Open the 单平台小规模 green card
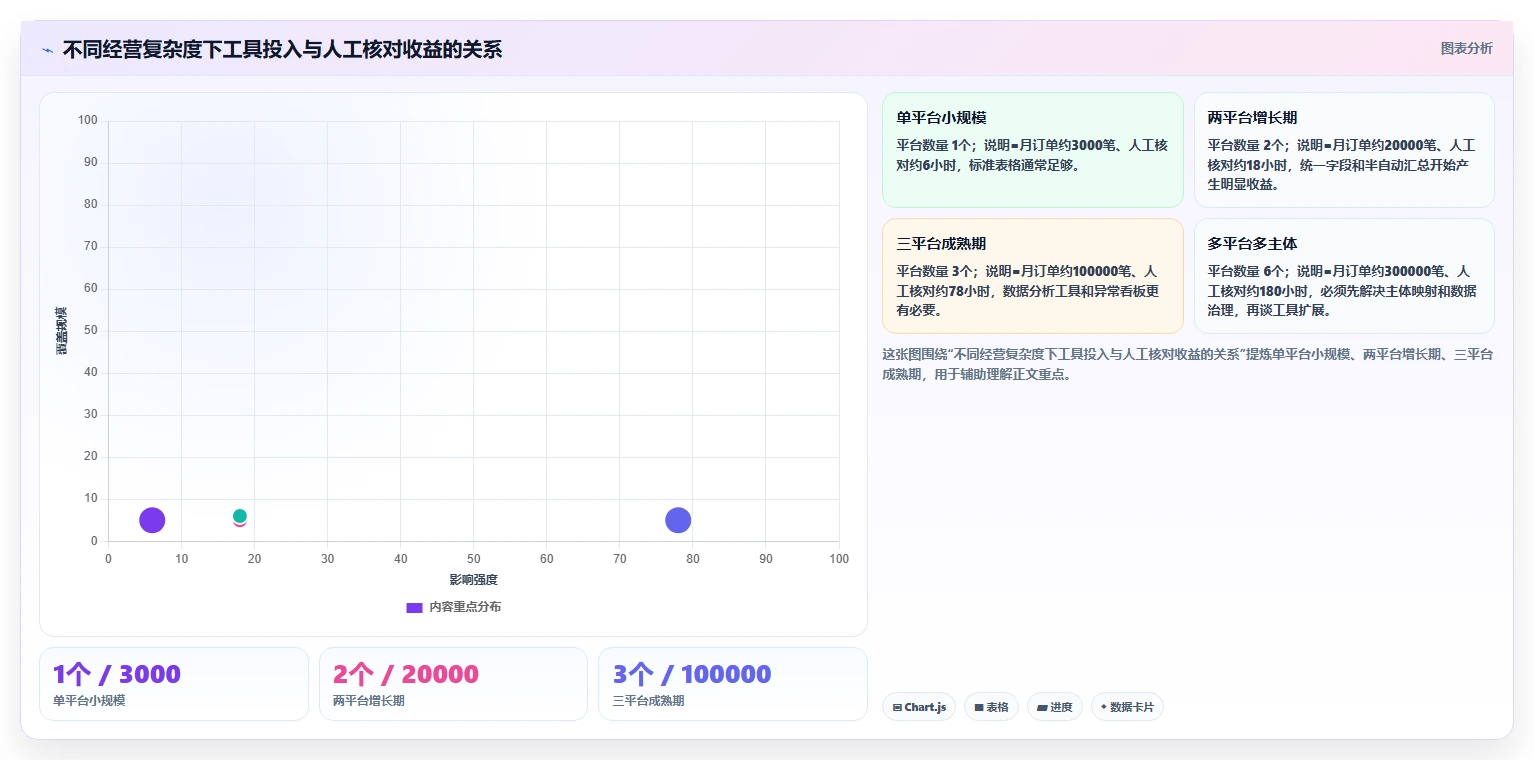The height and width of the screenshot is (760, 1534). click(x=1032, y=150)
